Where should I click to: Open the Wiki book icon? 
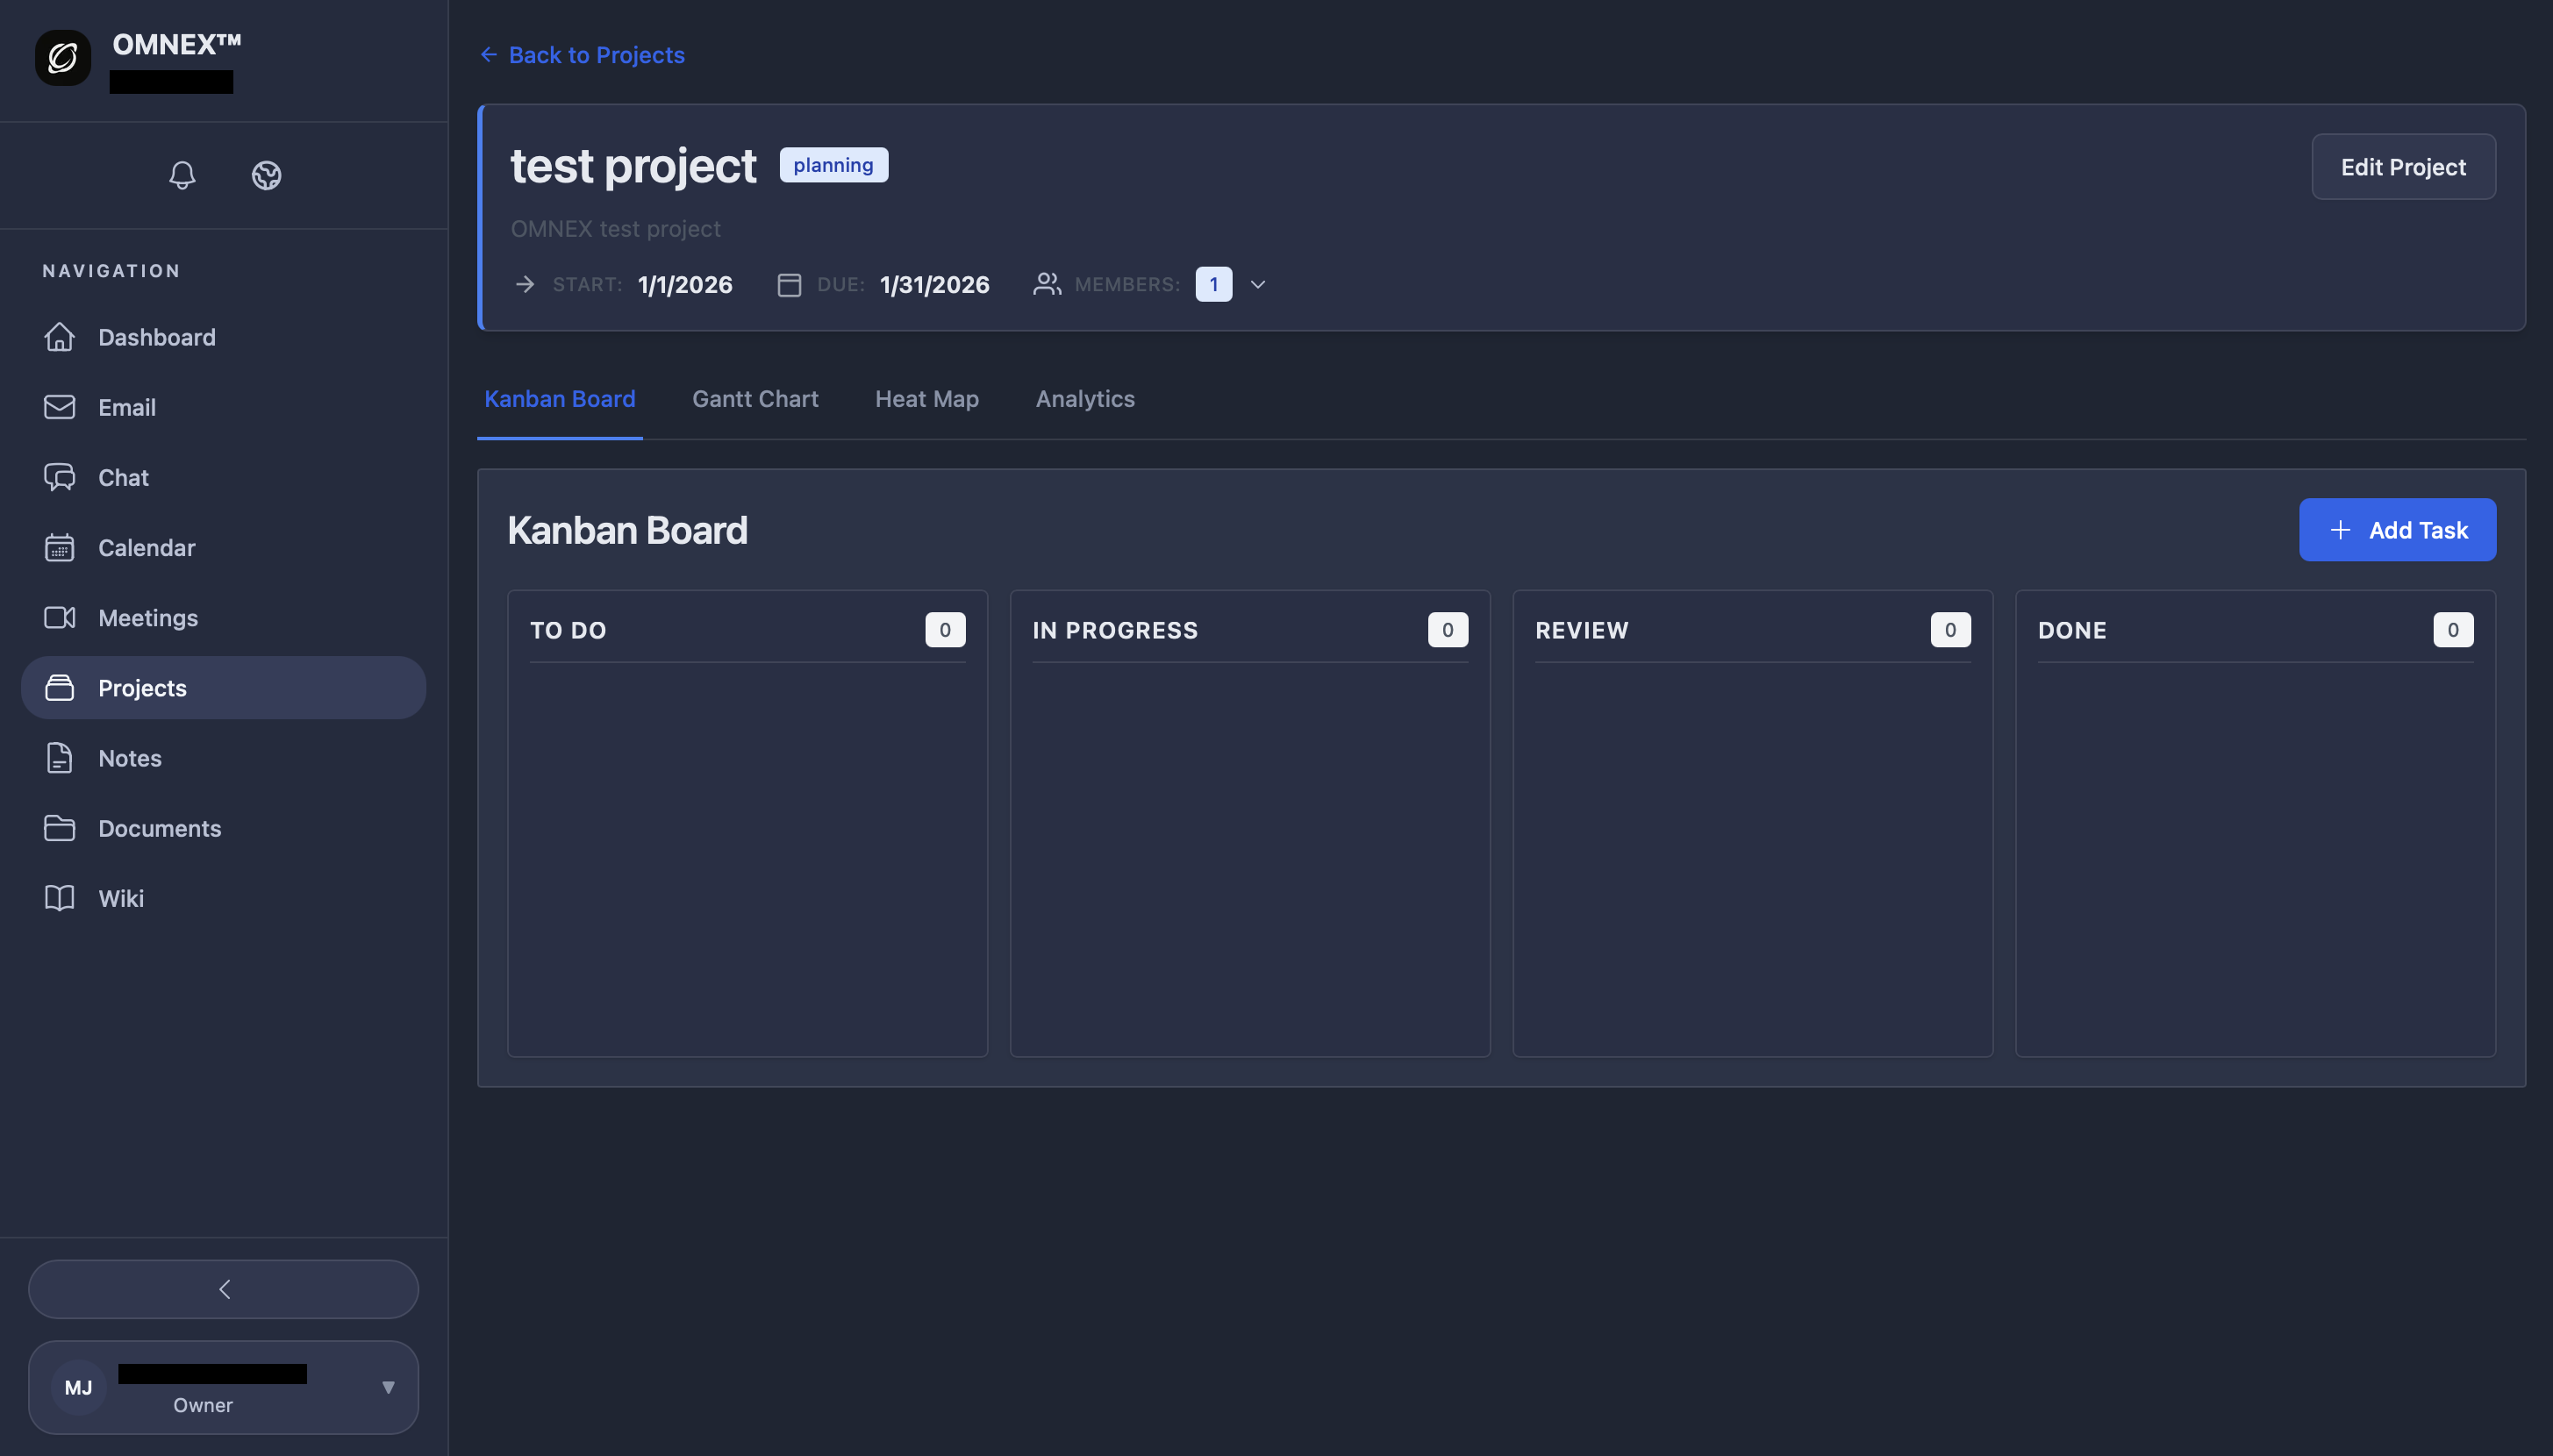[x=60, y=898]
